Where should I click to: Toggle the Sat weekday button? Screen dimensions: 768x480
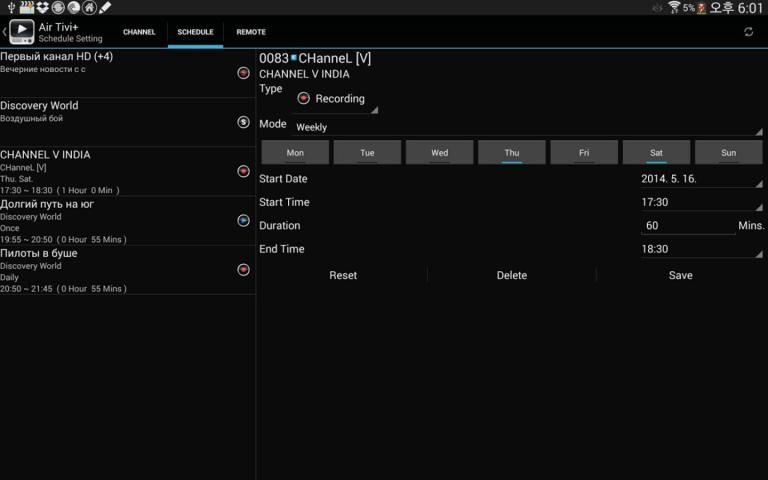pyautogui.click(x=655, y=152)
